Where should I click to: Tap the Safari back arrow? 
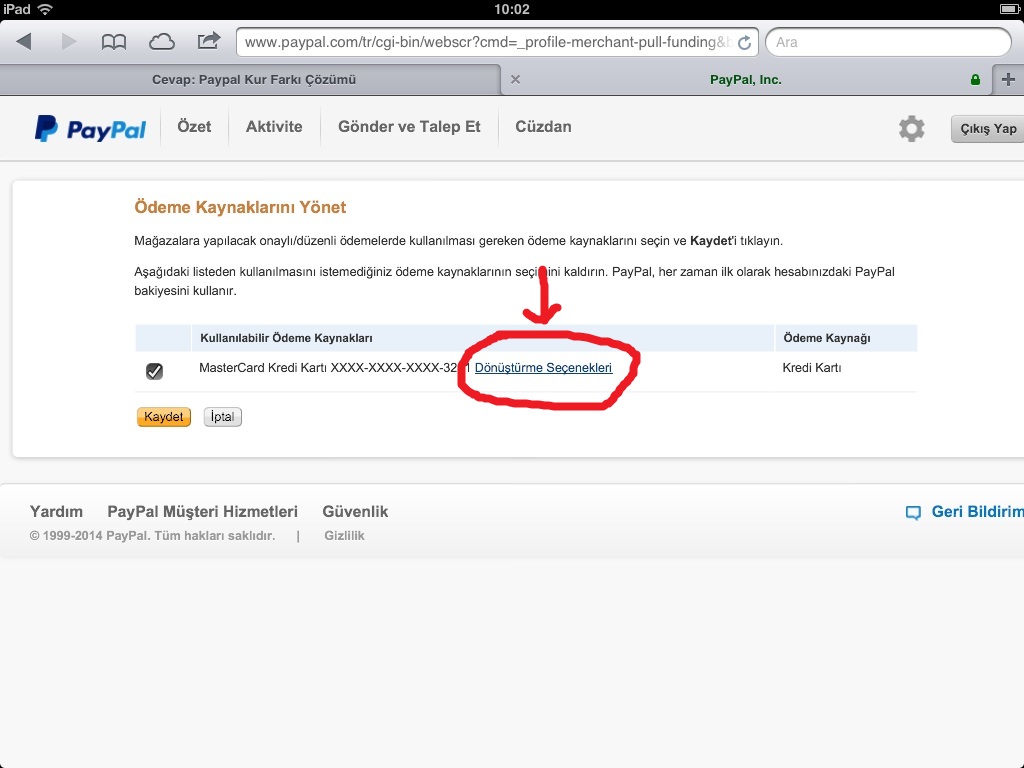click(x=24, y=42)
